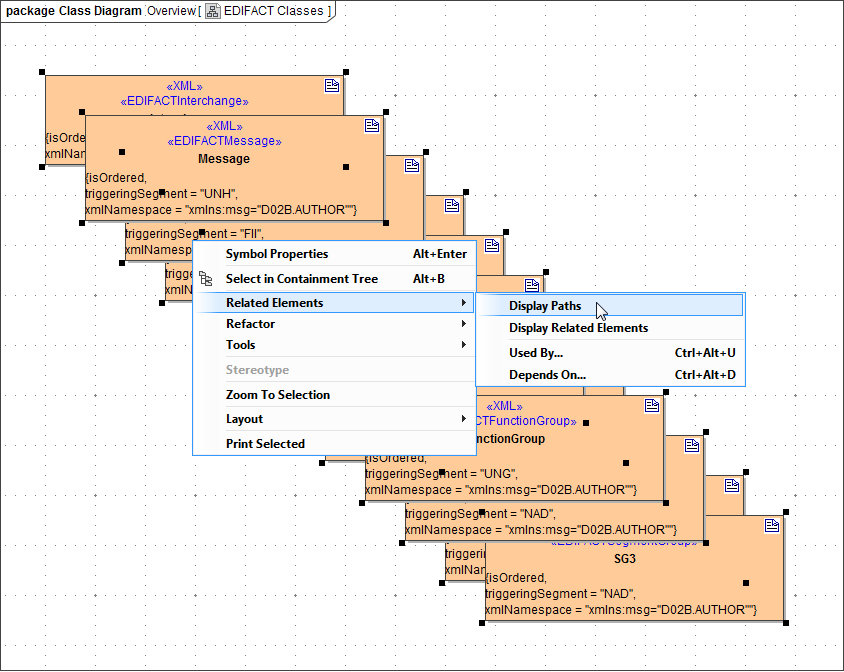Click the page icon on the EDIFACTFunctionGroup class box

click(x=652, y=405)
